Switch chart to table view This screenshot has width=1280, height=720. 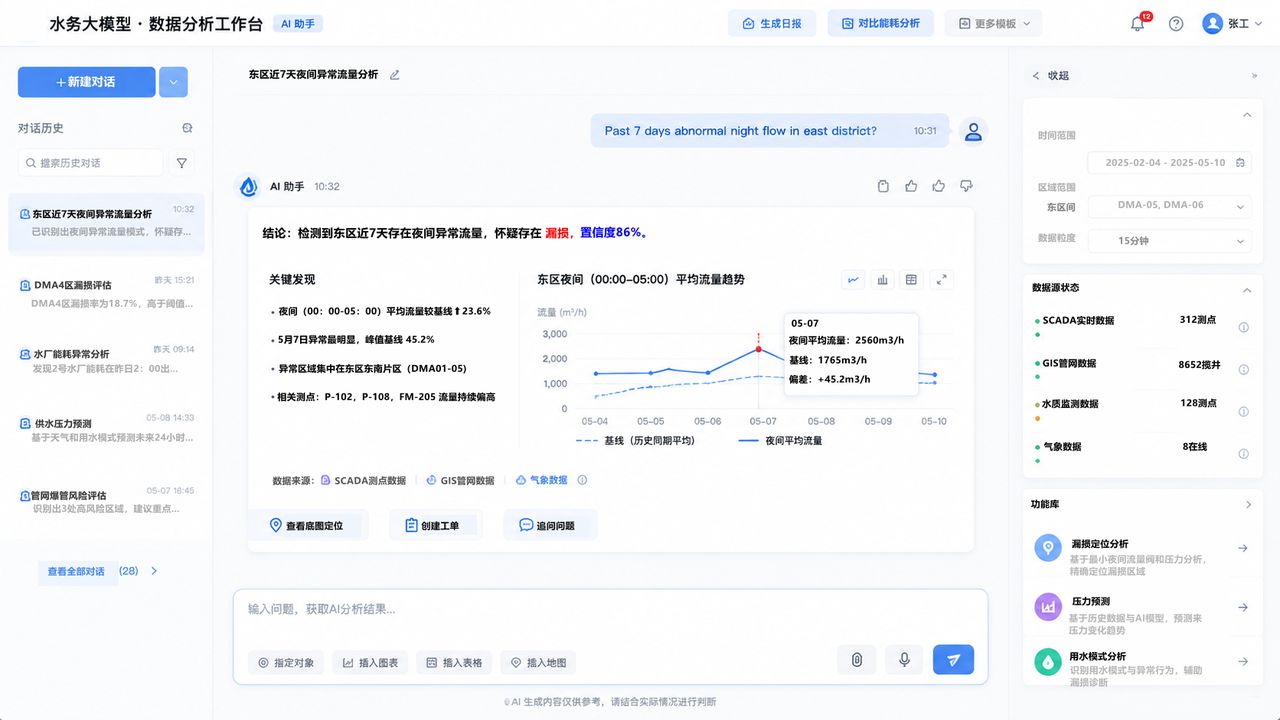[x=911, y=280]
